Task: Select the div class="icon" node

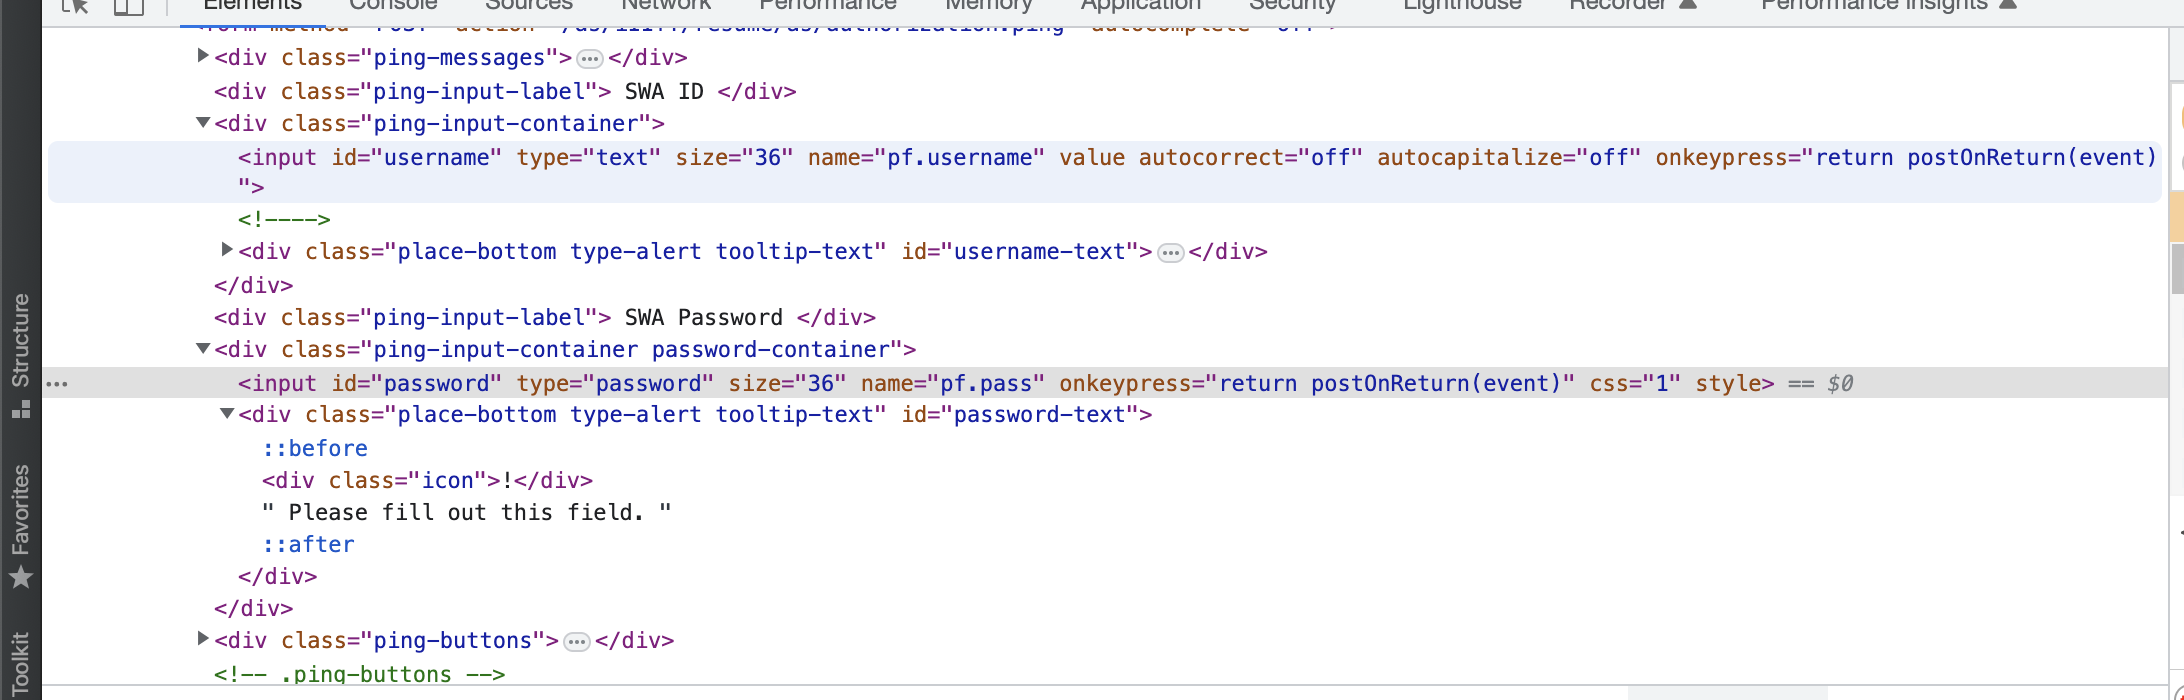Action: click(x=427, y=481)
